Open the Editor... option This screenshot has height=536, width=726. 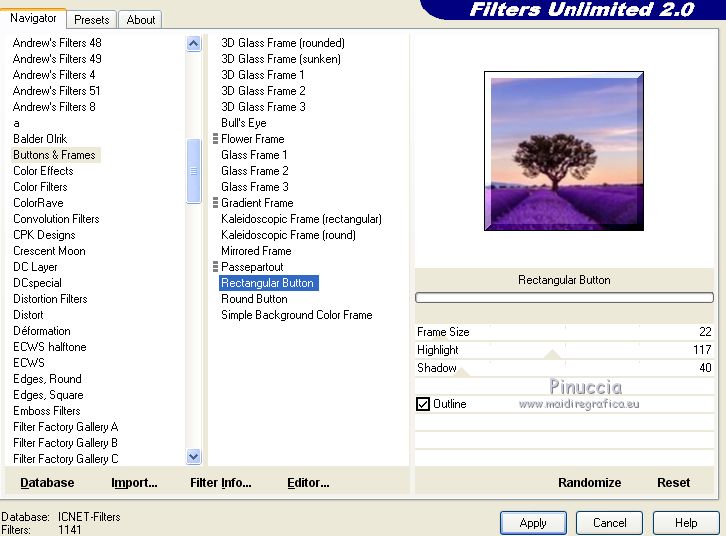click(308, 482)
